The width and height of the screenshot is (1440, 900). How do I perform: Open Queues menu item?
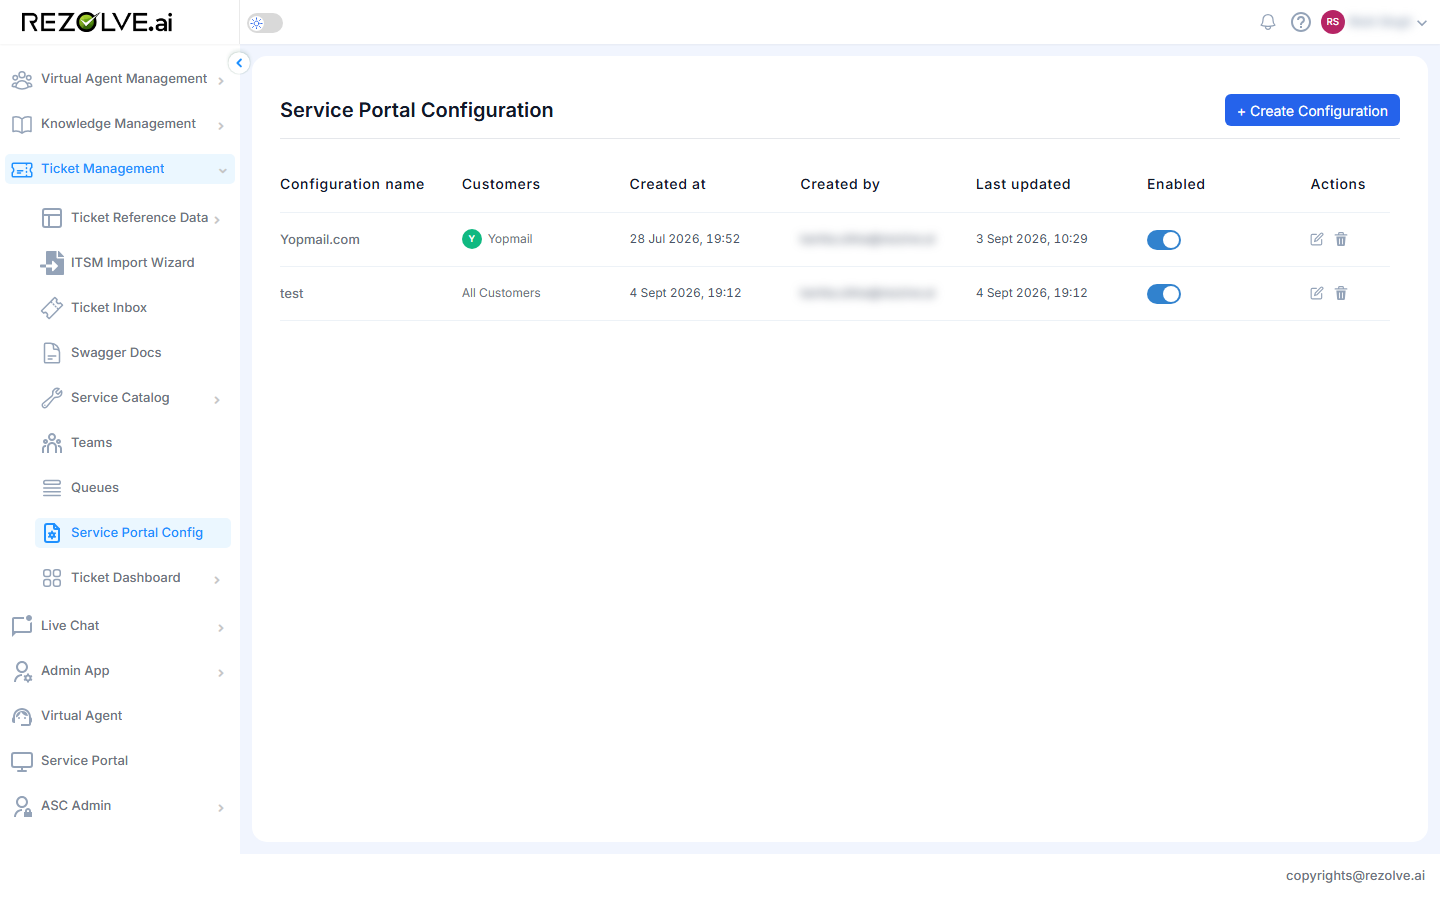133,488
